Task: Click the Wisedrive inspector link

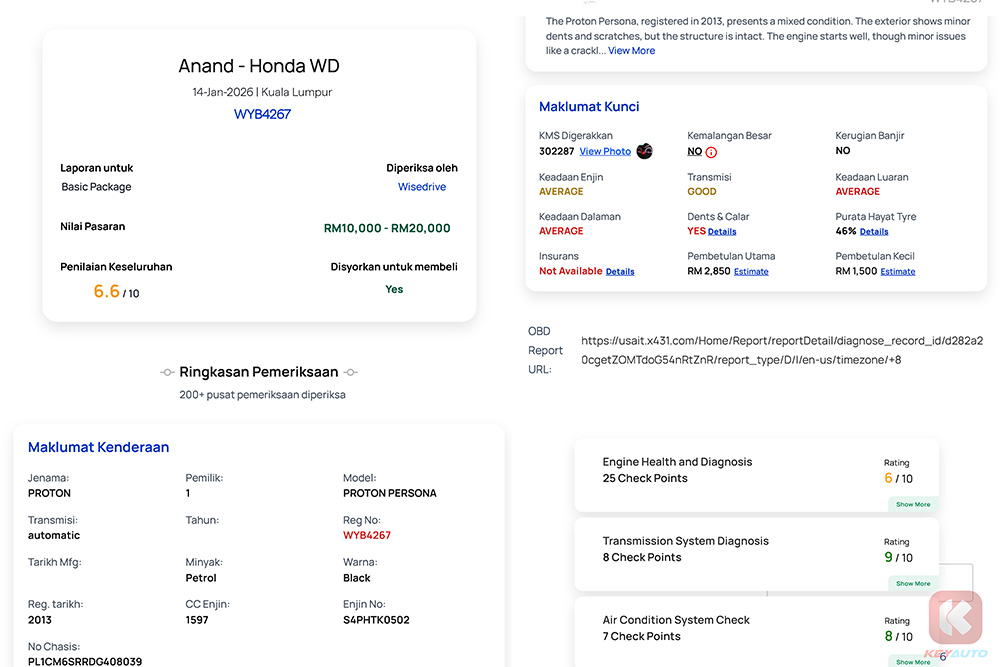Action: [x=422, y=187]
